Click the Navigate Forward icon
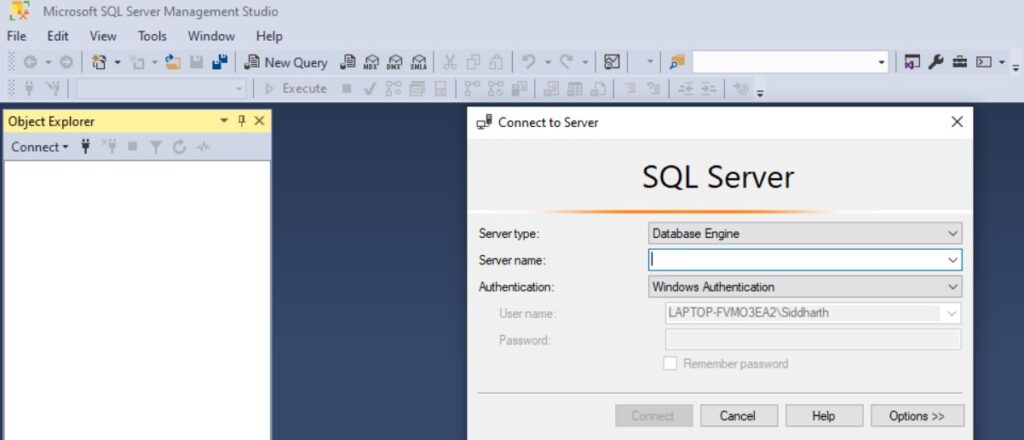The height and width of the screenshot is (440, 1024). tap(67, 62)
